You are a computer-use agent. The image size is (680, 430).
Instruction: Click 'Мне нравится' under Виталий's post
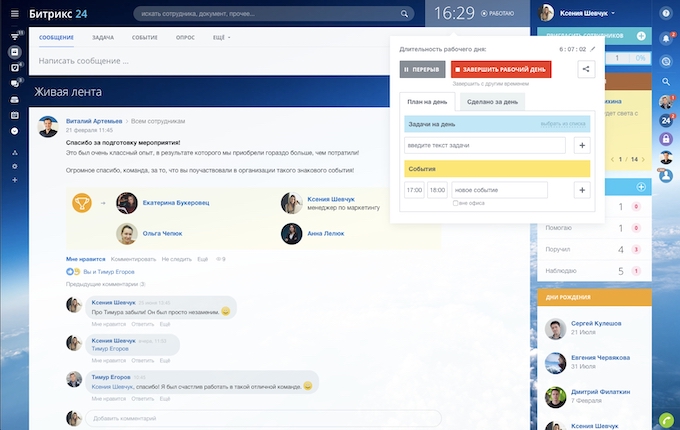click(83, 259)
